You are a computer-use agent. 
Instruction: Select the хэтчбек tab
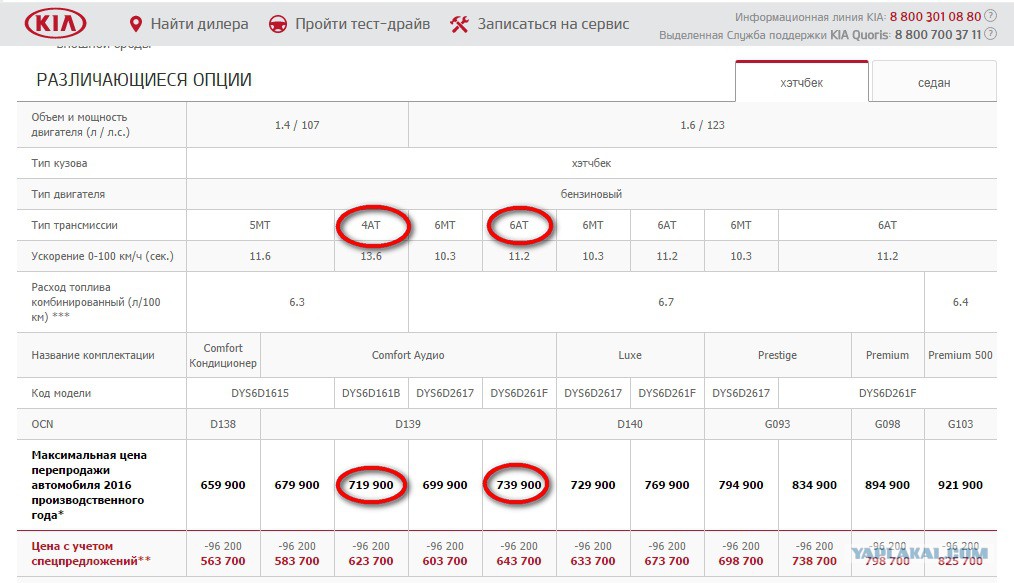pos(802,82)
